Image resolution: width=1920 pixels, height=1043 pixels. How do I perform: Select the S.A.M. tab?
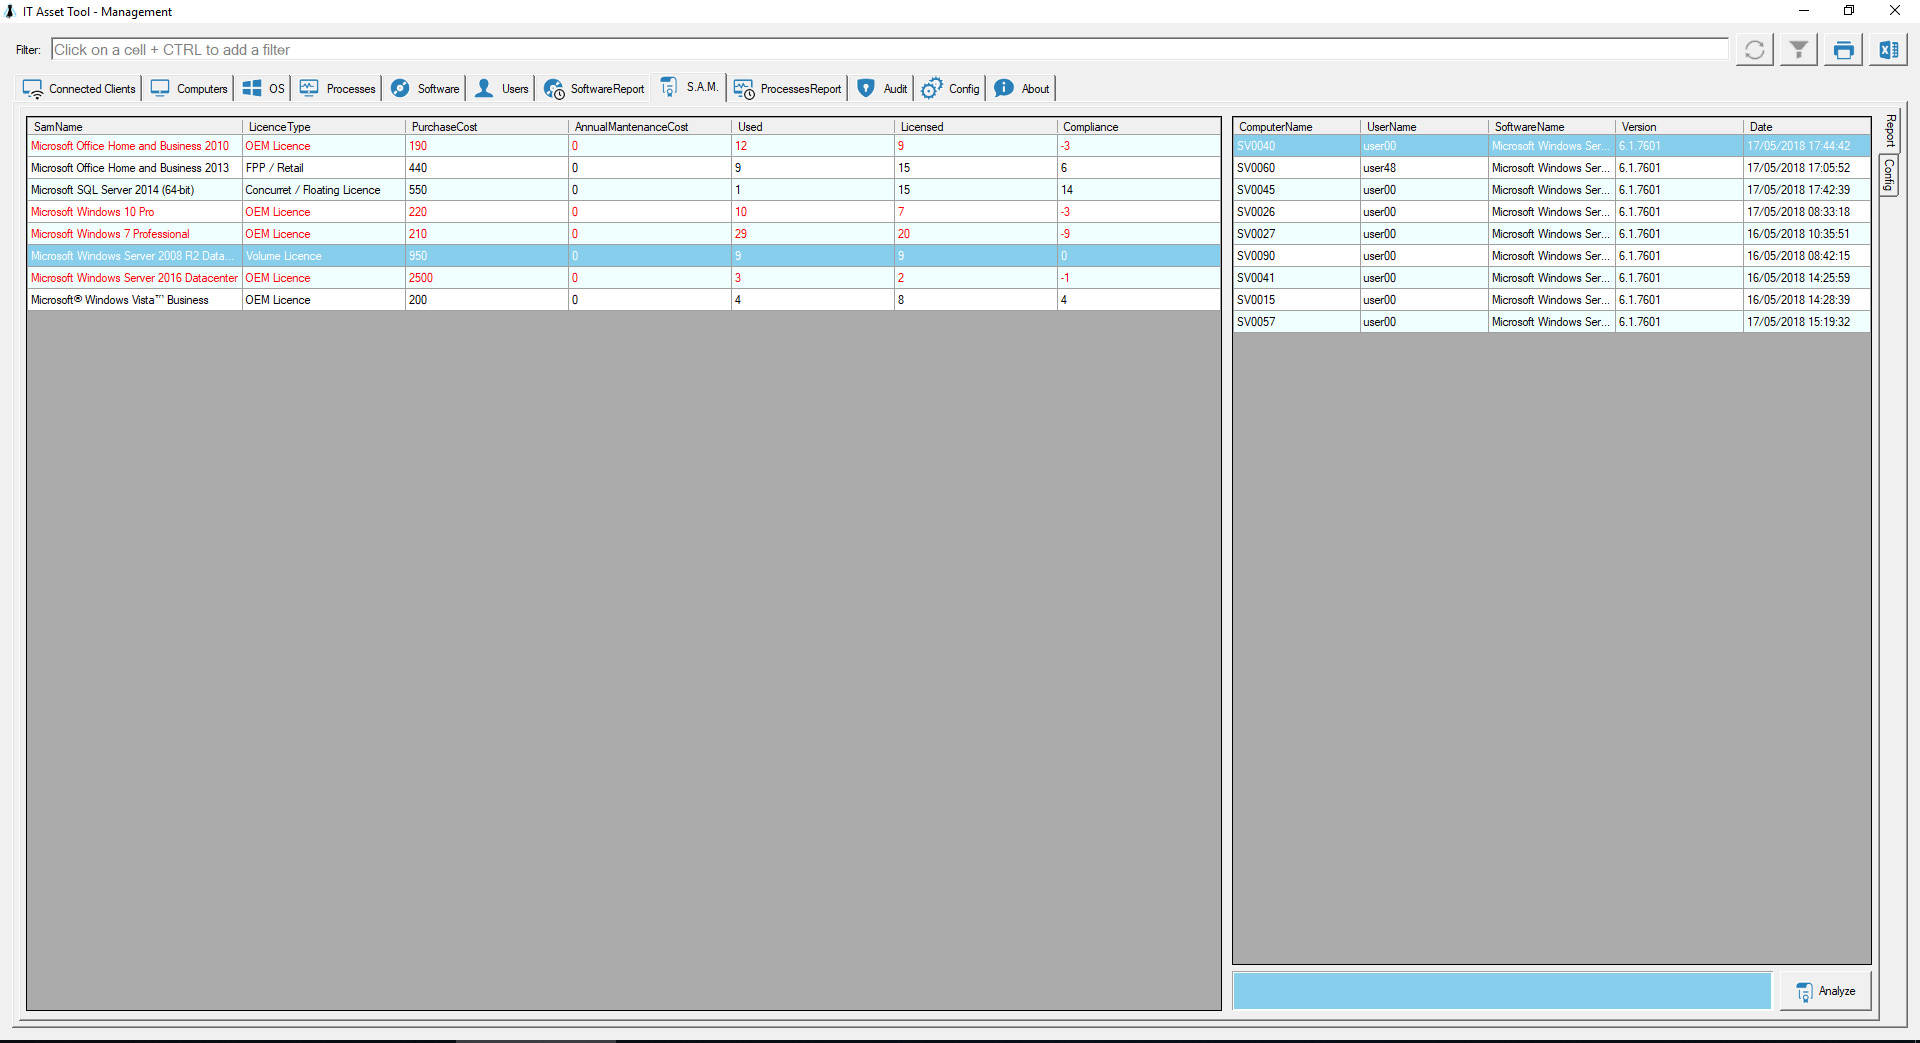[689, 88]
